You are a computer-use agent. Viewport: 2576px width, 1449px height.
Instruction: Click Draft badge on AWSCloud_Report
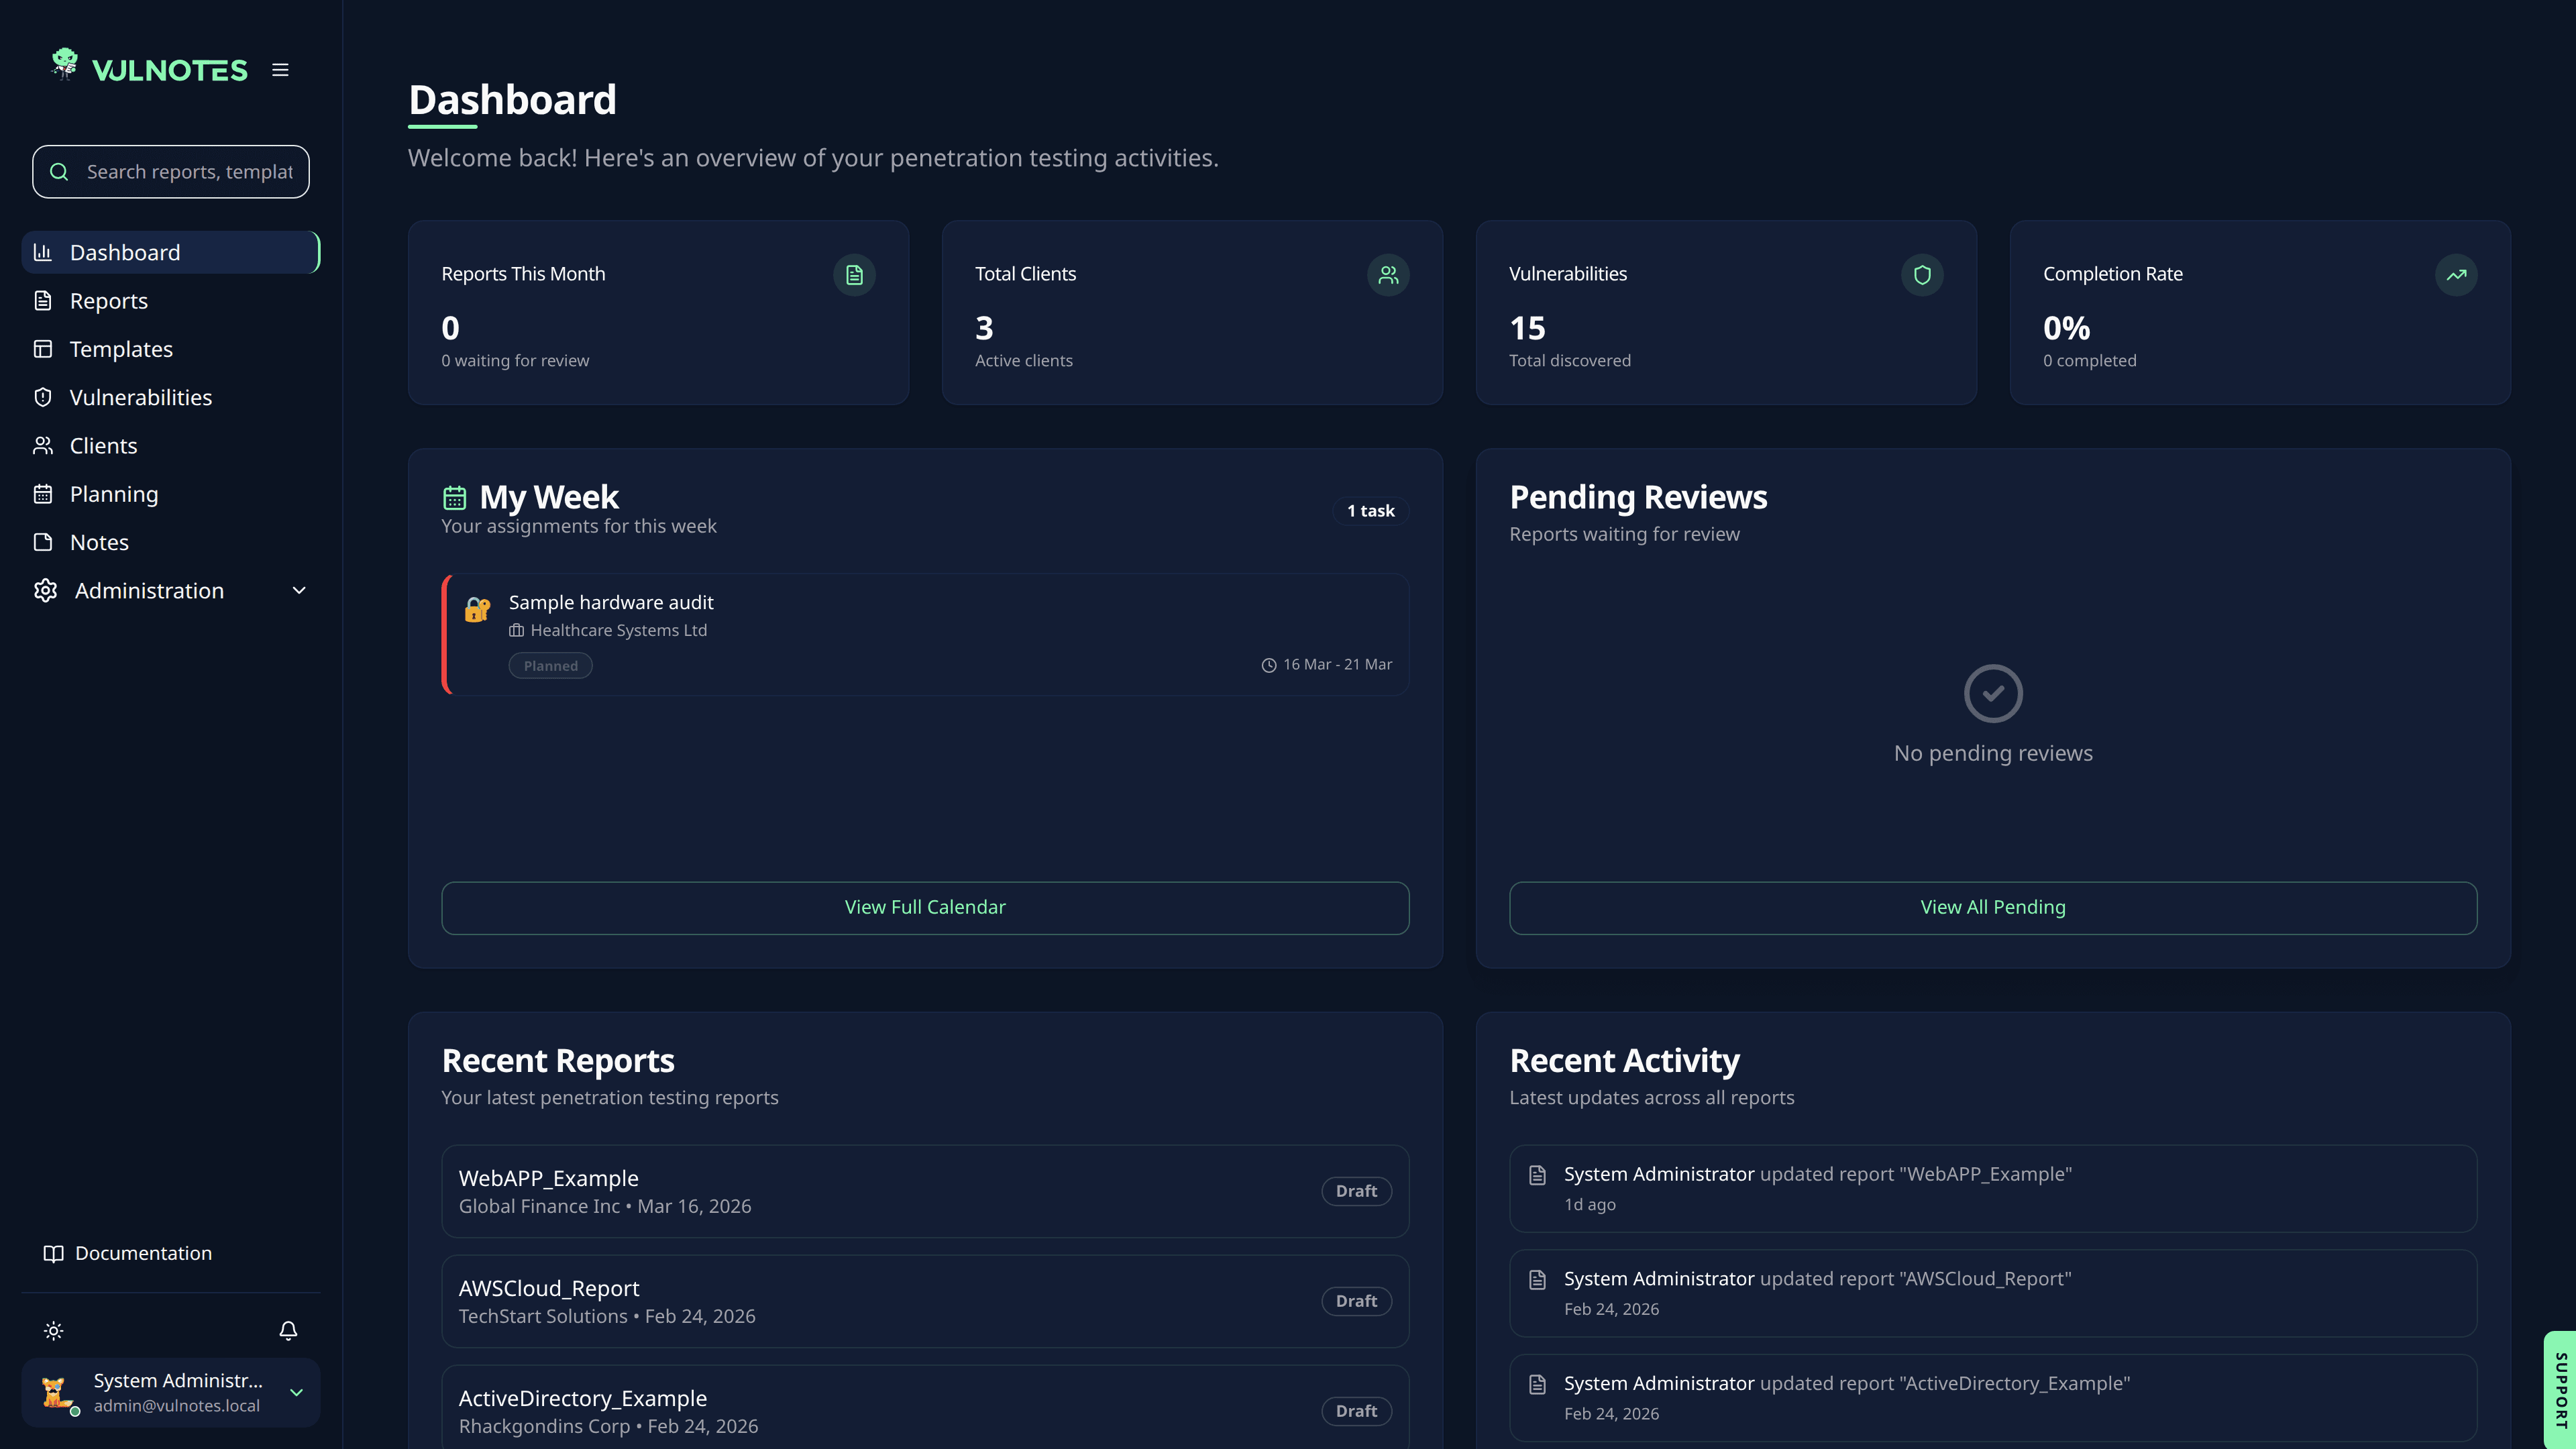(x=1356, y=1302)
